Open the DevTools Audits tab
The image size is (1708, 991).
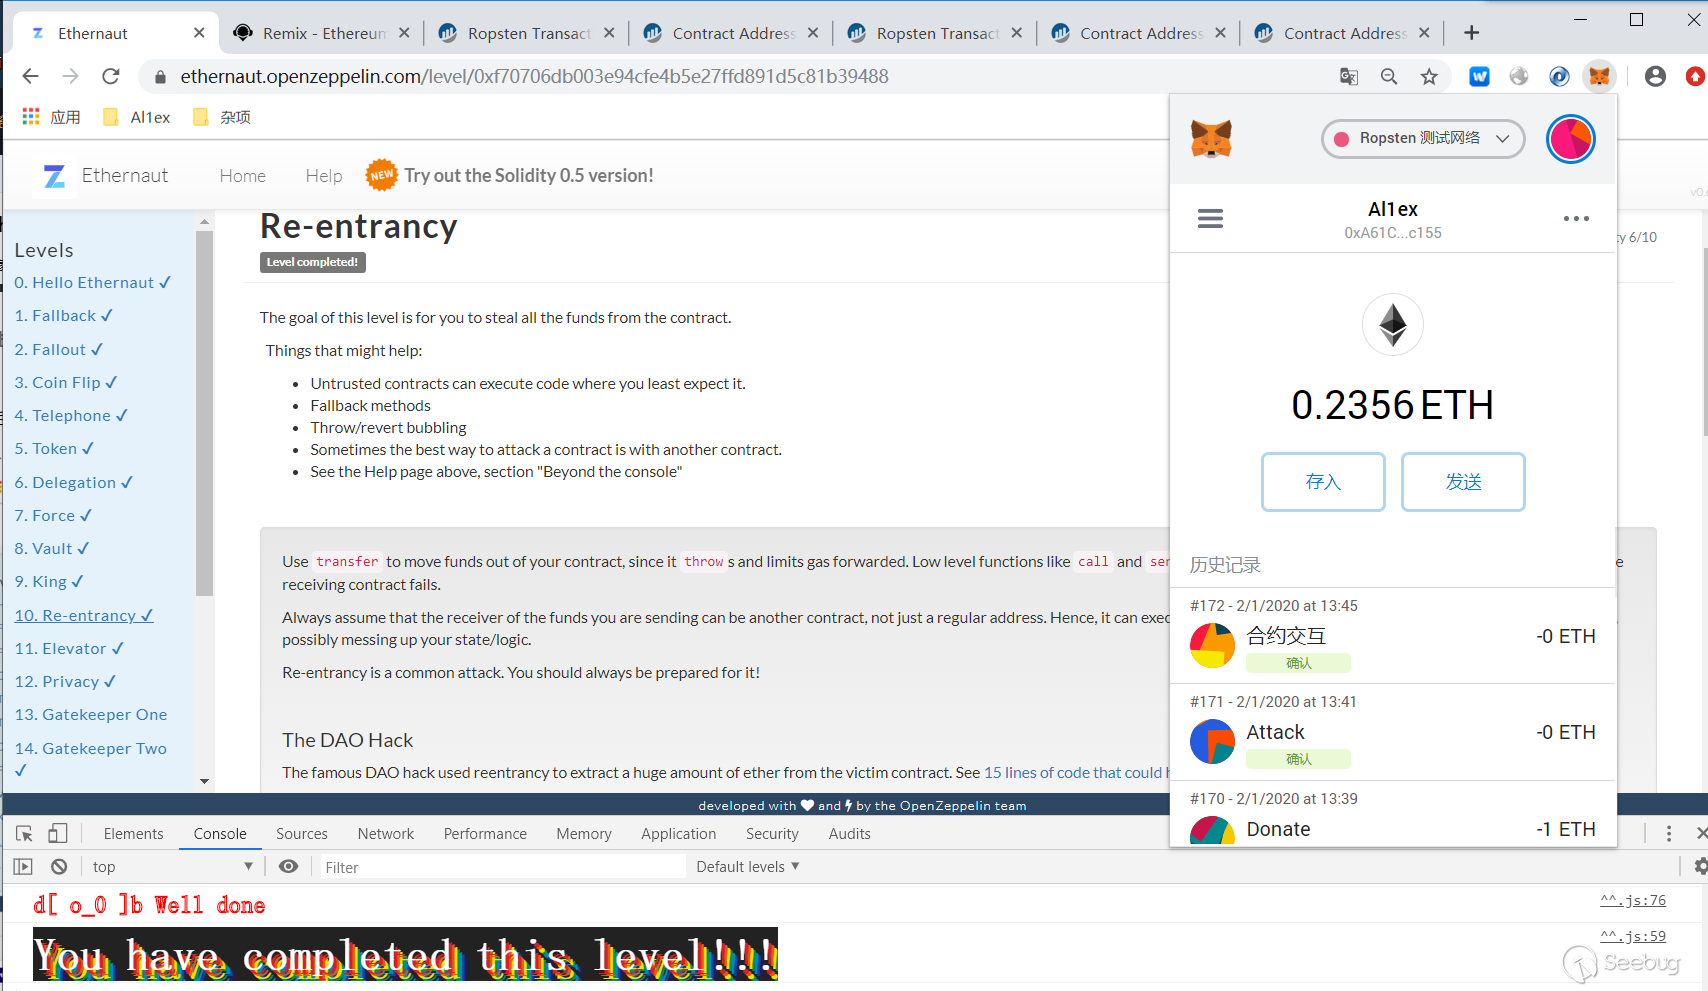(x=850, y=833)
